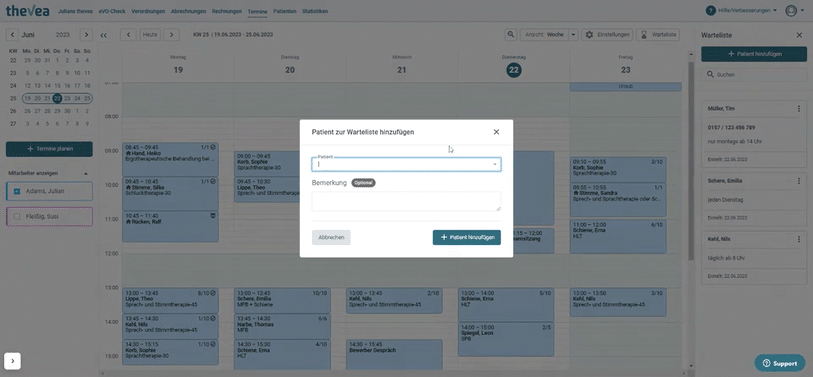The image size is (813, 377).
Task: Open the help question mark icon
Action: (x=711, y=10)
